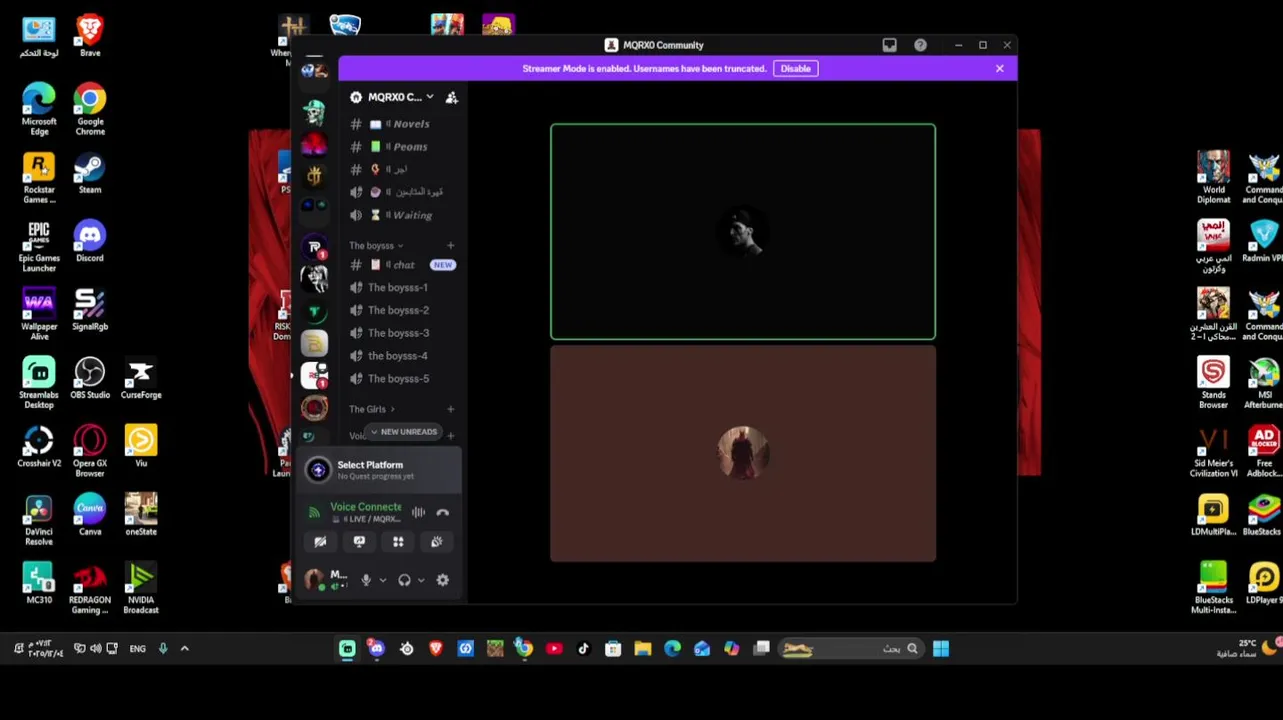
Task: Disable Streamer Mode via Disable button
Action: 795,69
